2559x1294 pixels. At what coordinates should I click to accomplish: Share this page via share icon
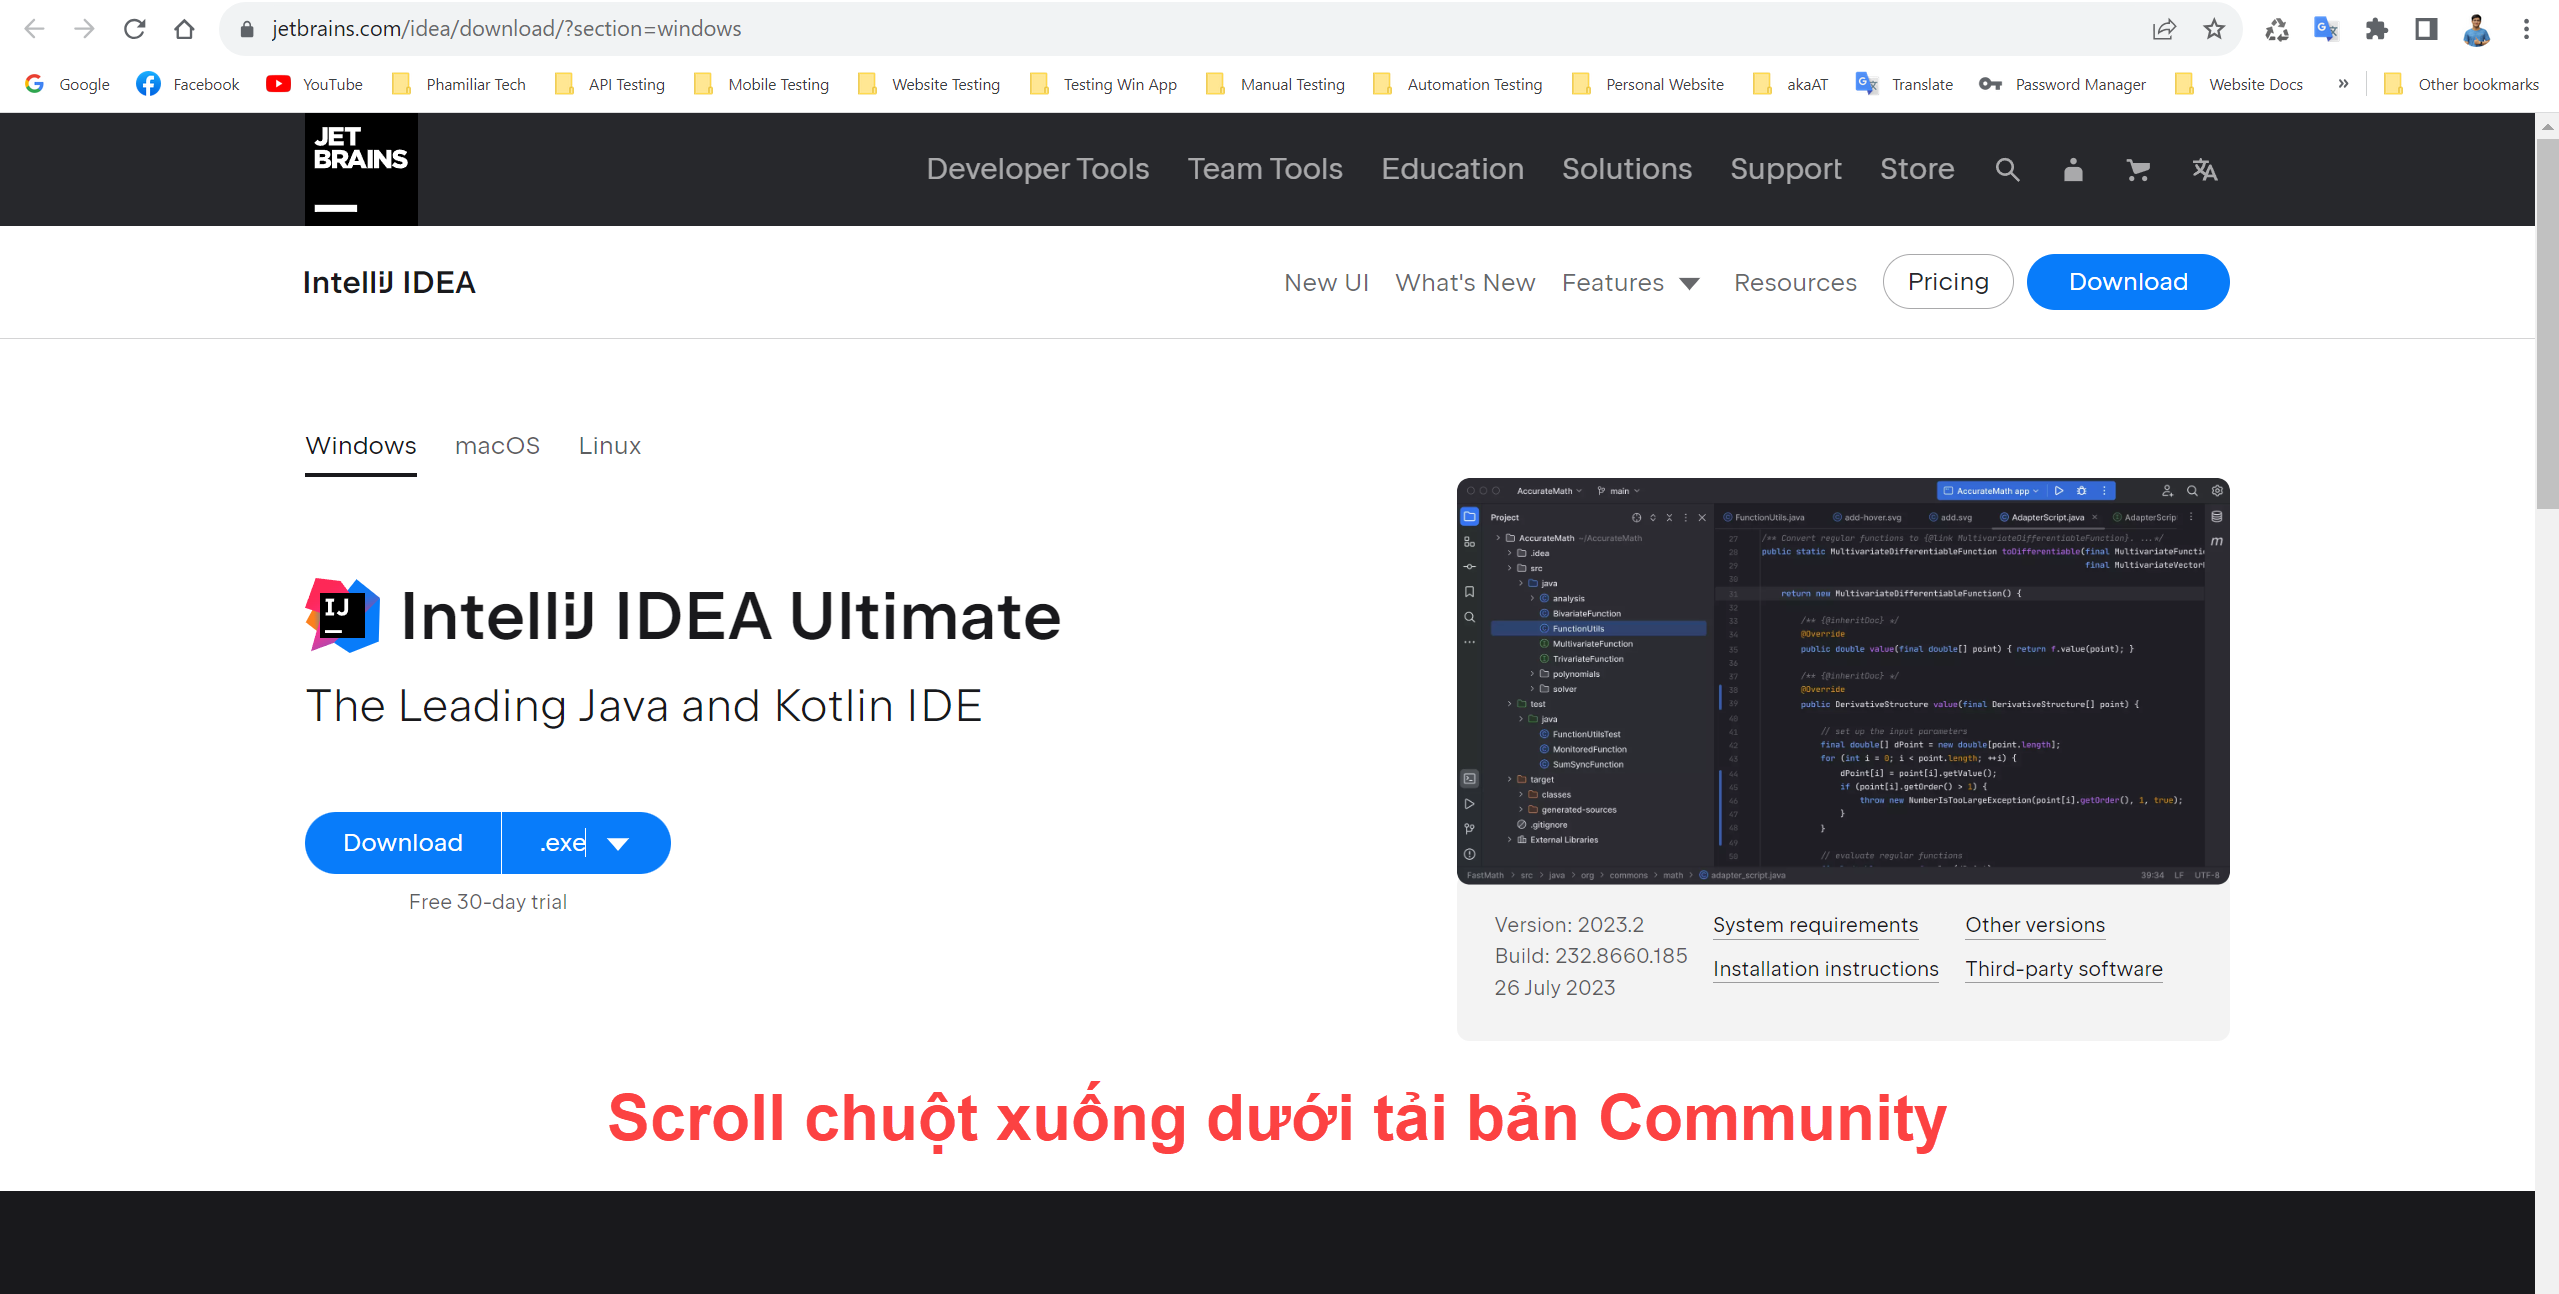tap(2164, 29)
